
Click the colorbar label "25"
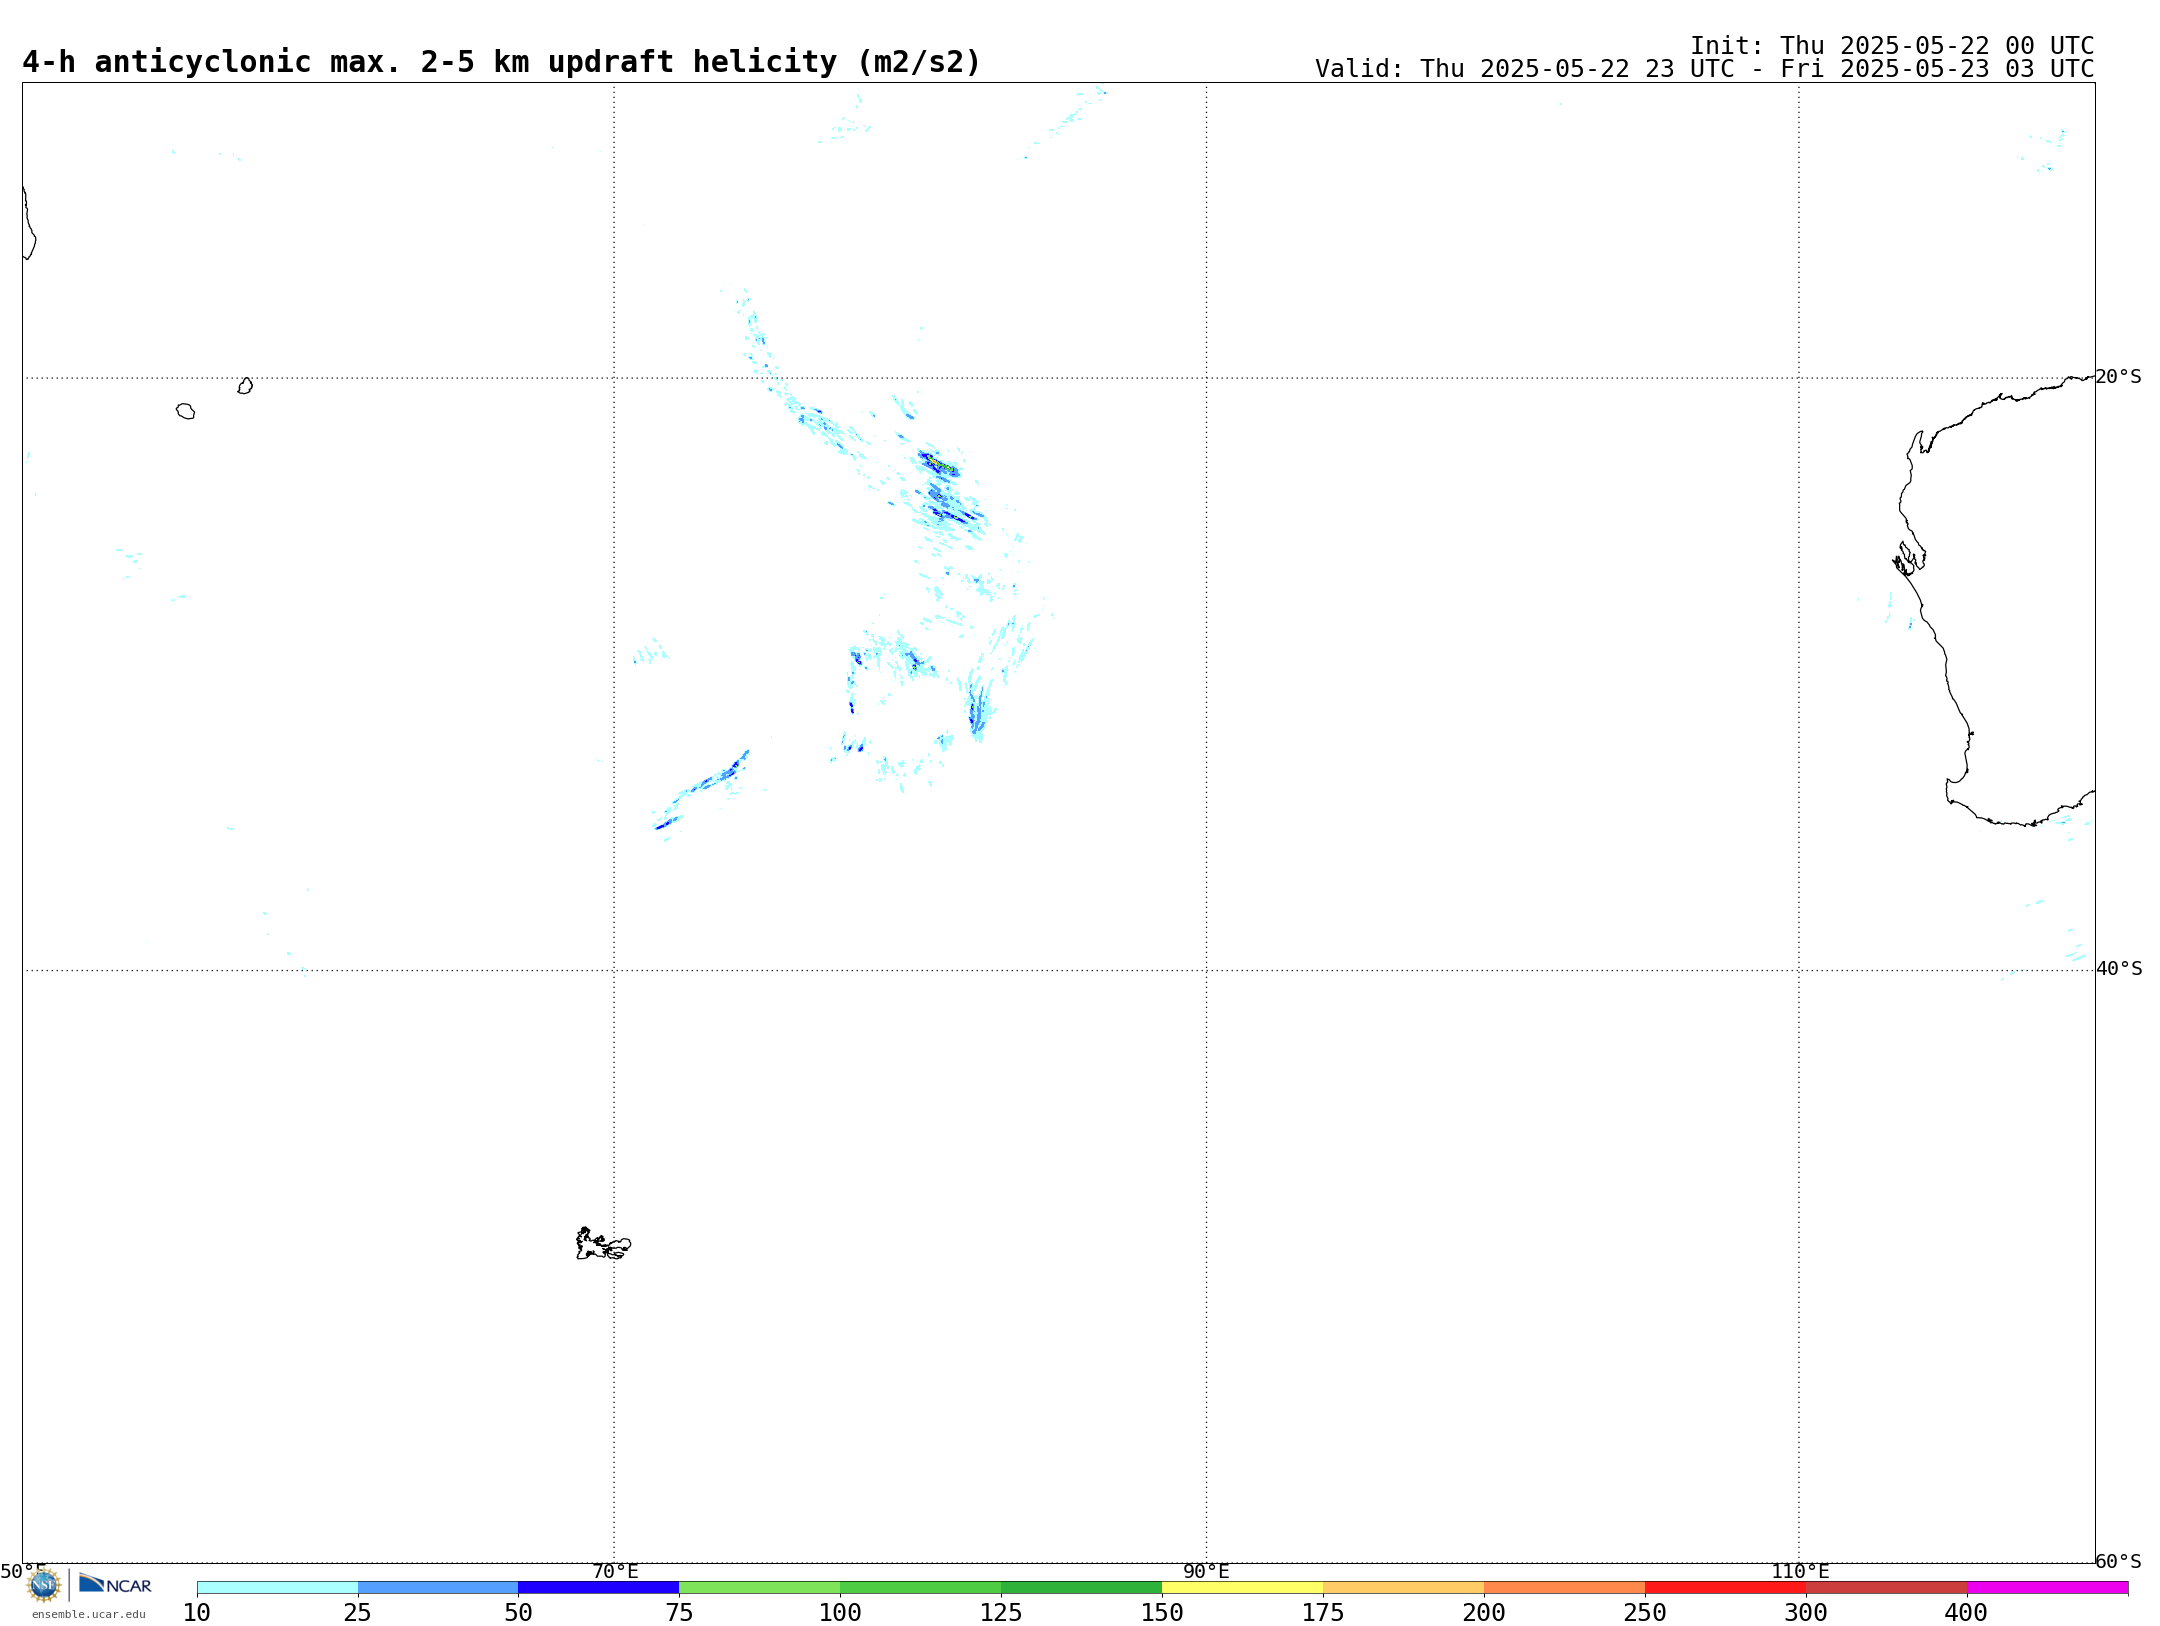358,1612
